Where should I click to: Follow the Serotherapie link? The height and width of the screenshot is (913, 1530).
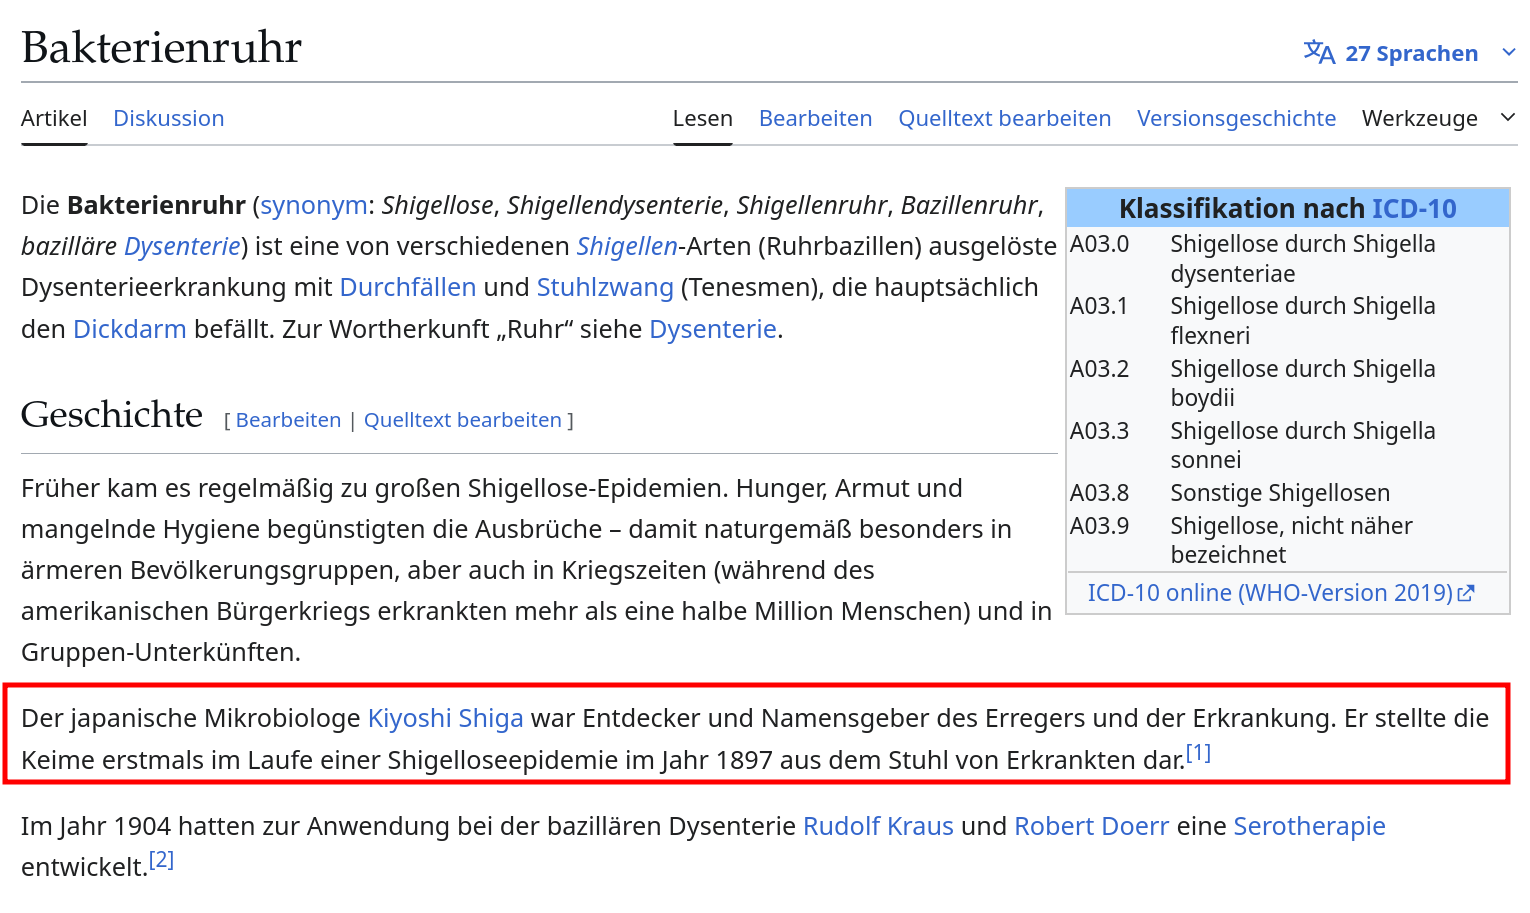click(1310, 826)
